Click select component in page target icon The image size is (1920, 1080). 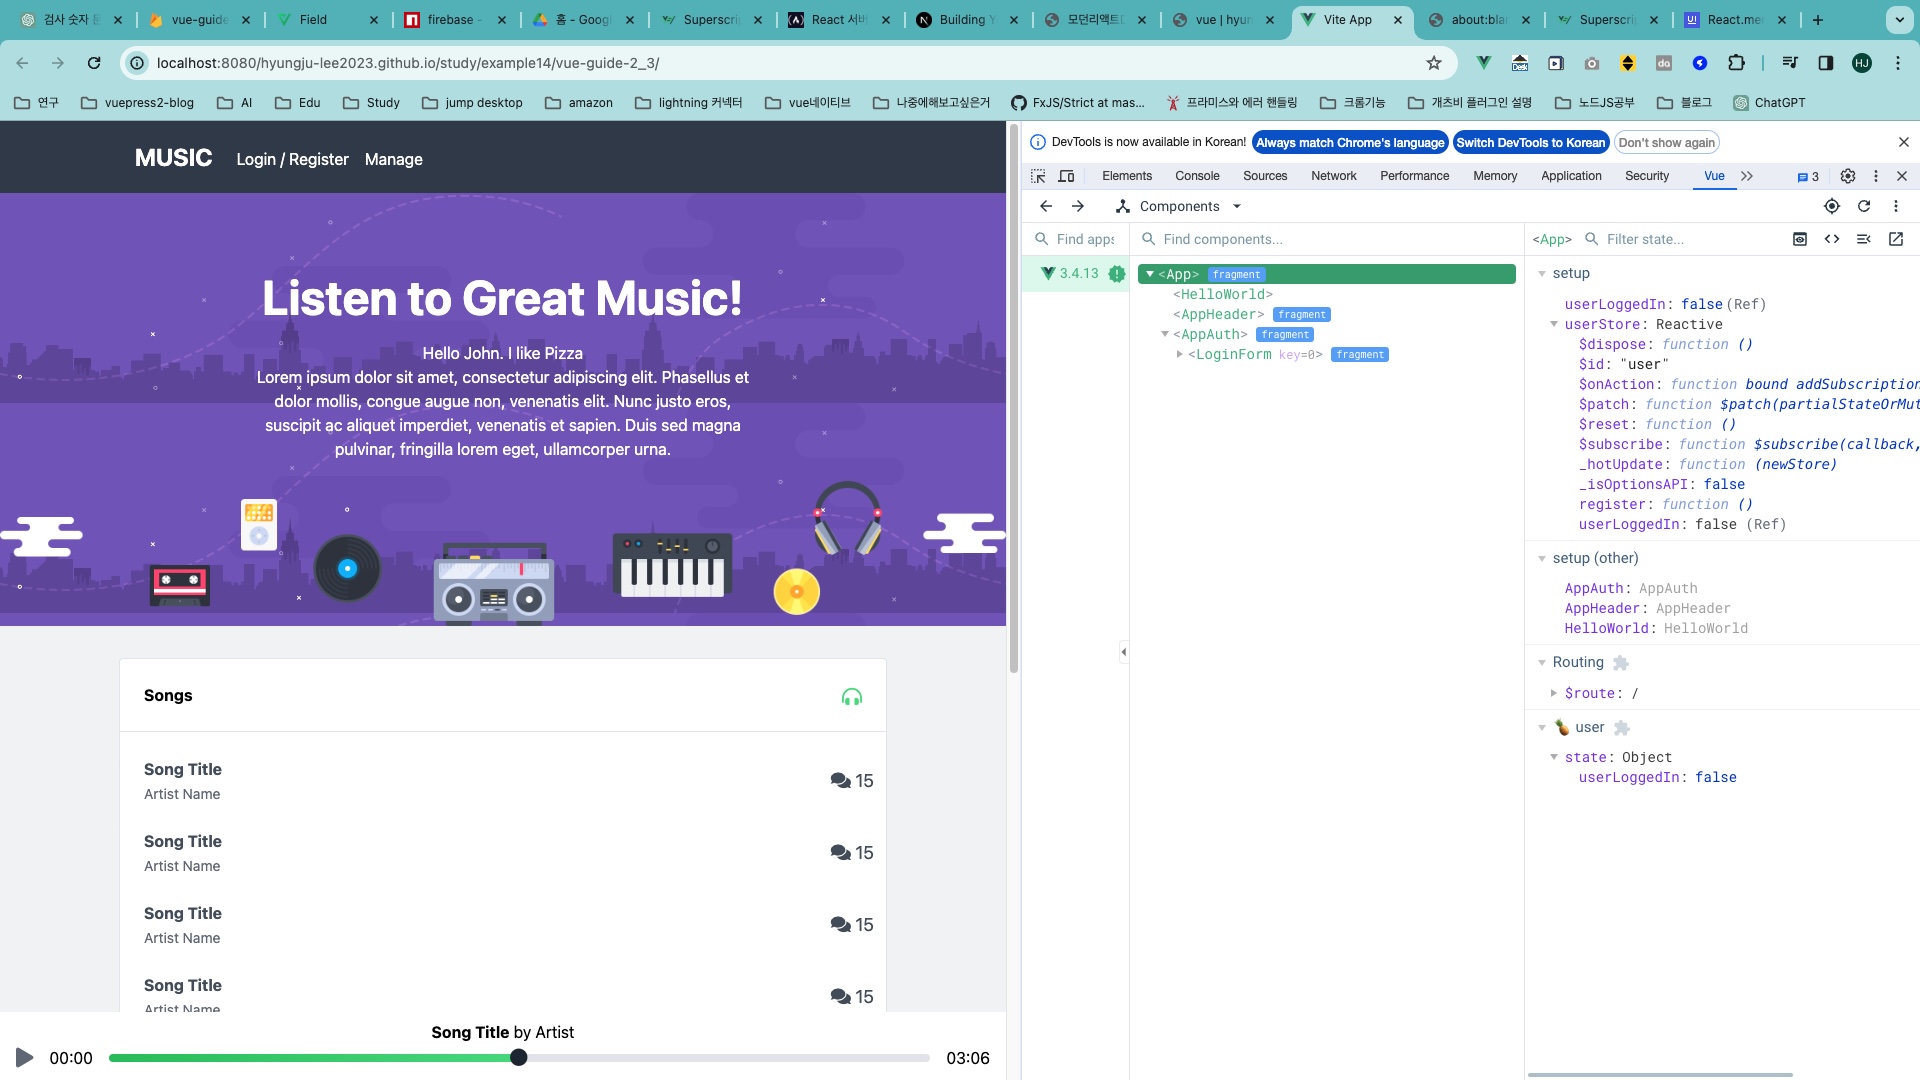coord(1832,206)
